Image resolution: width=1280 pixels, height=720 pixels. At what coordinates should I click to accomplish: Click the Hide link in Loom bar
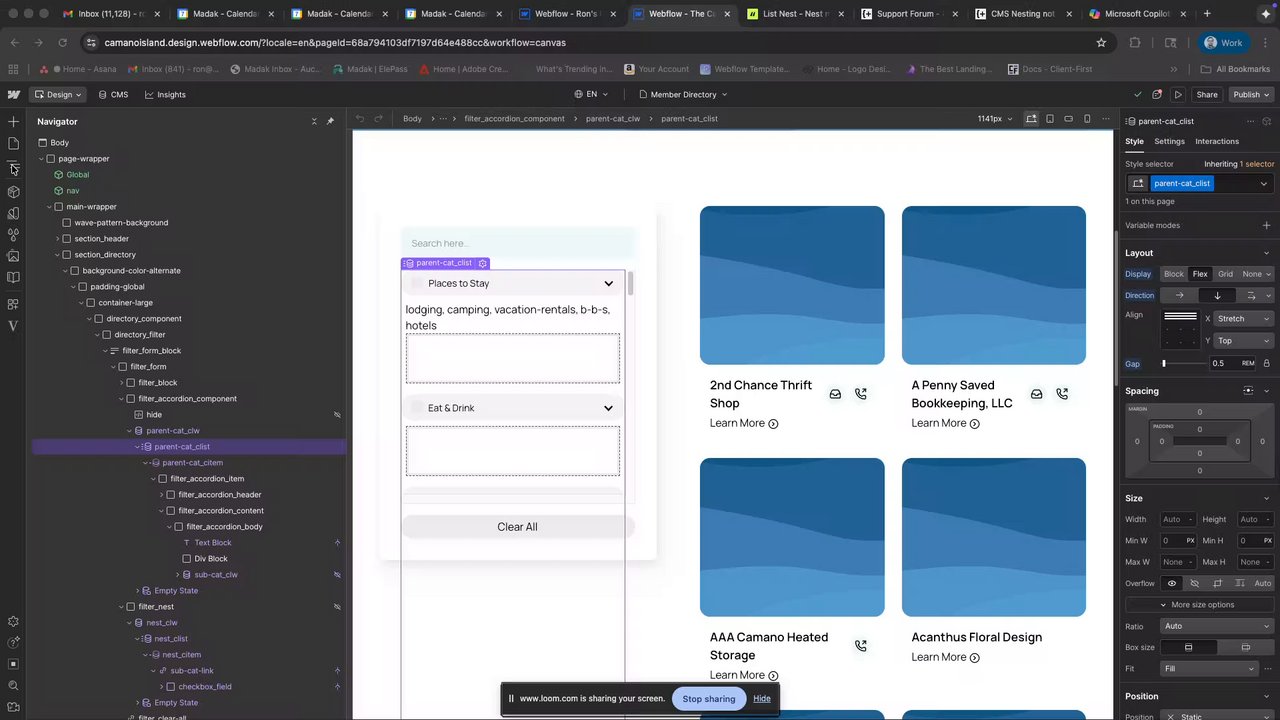click(x=762, y=699)
